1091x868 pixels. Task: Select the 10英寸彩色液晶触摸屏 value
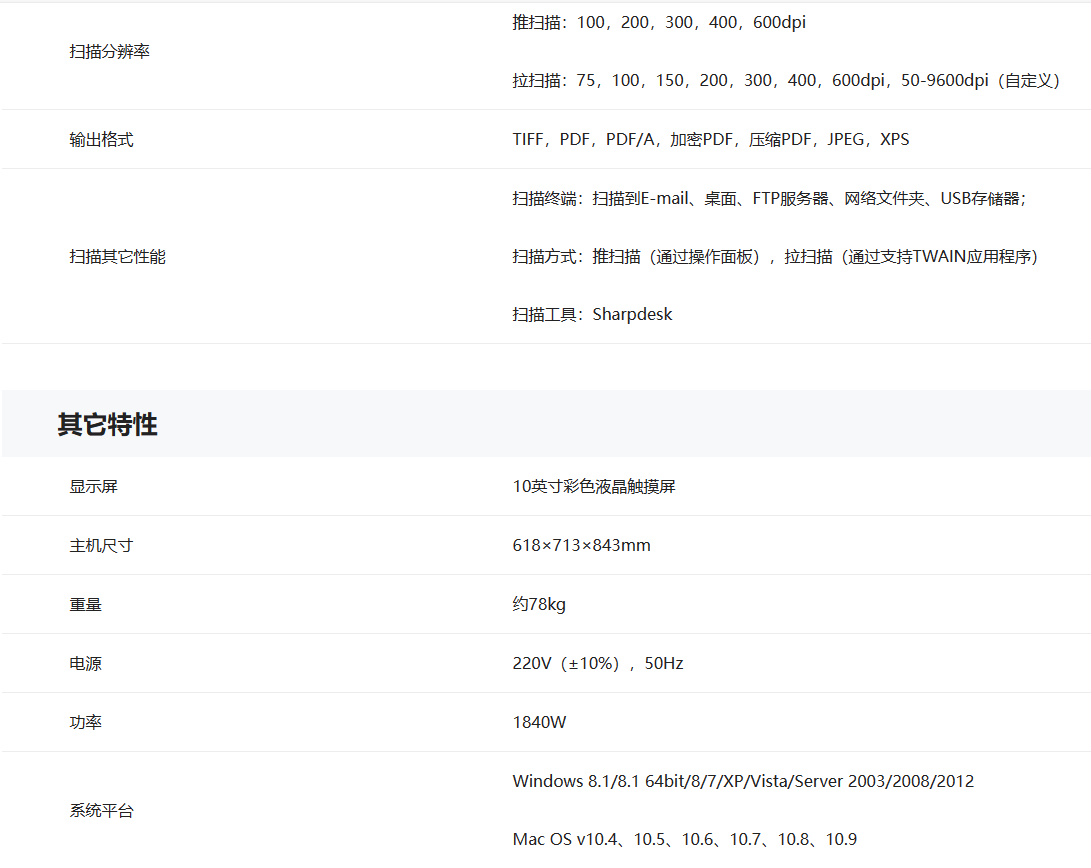594,487
